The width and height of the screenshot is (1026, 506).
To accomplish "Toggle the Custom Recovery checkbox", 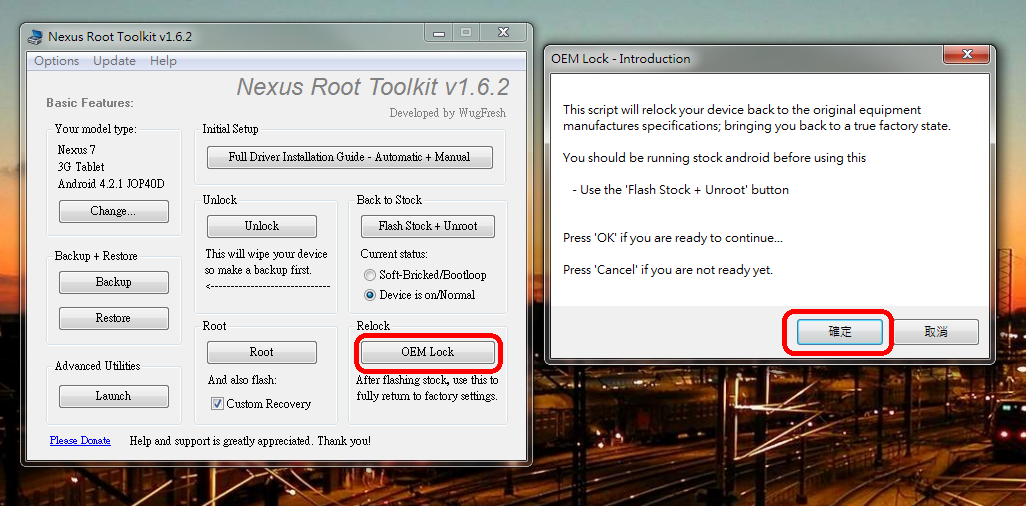I will pyautogui.click(x=217, y=404).
